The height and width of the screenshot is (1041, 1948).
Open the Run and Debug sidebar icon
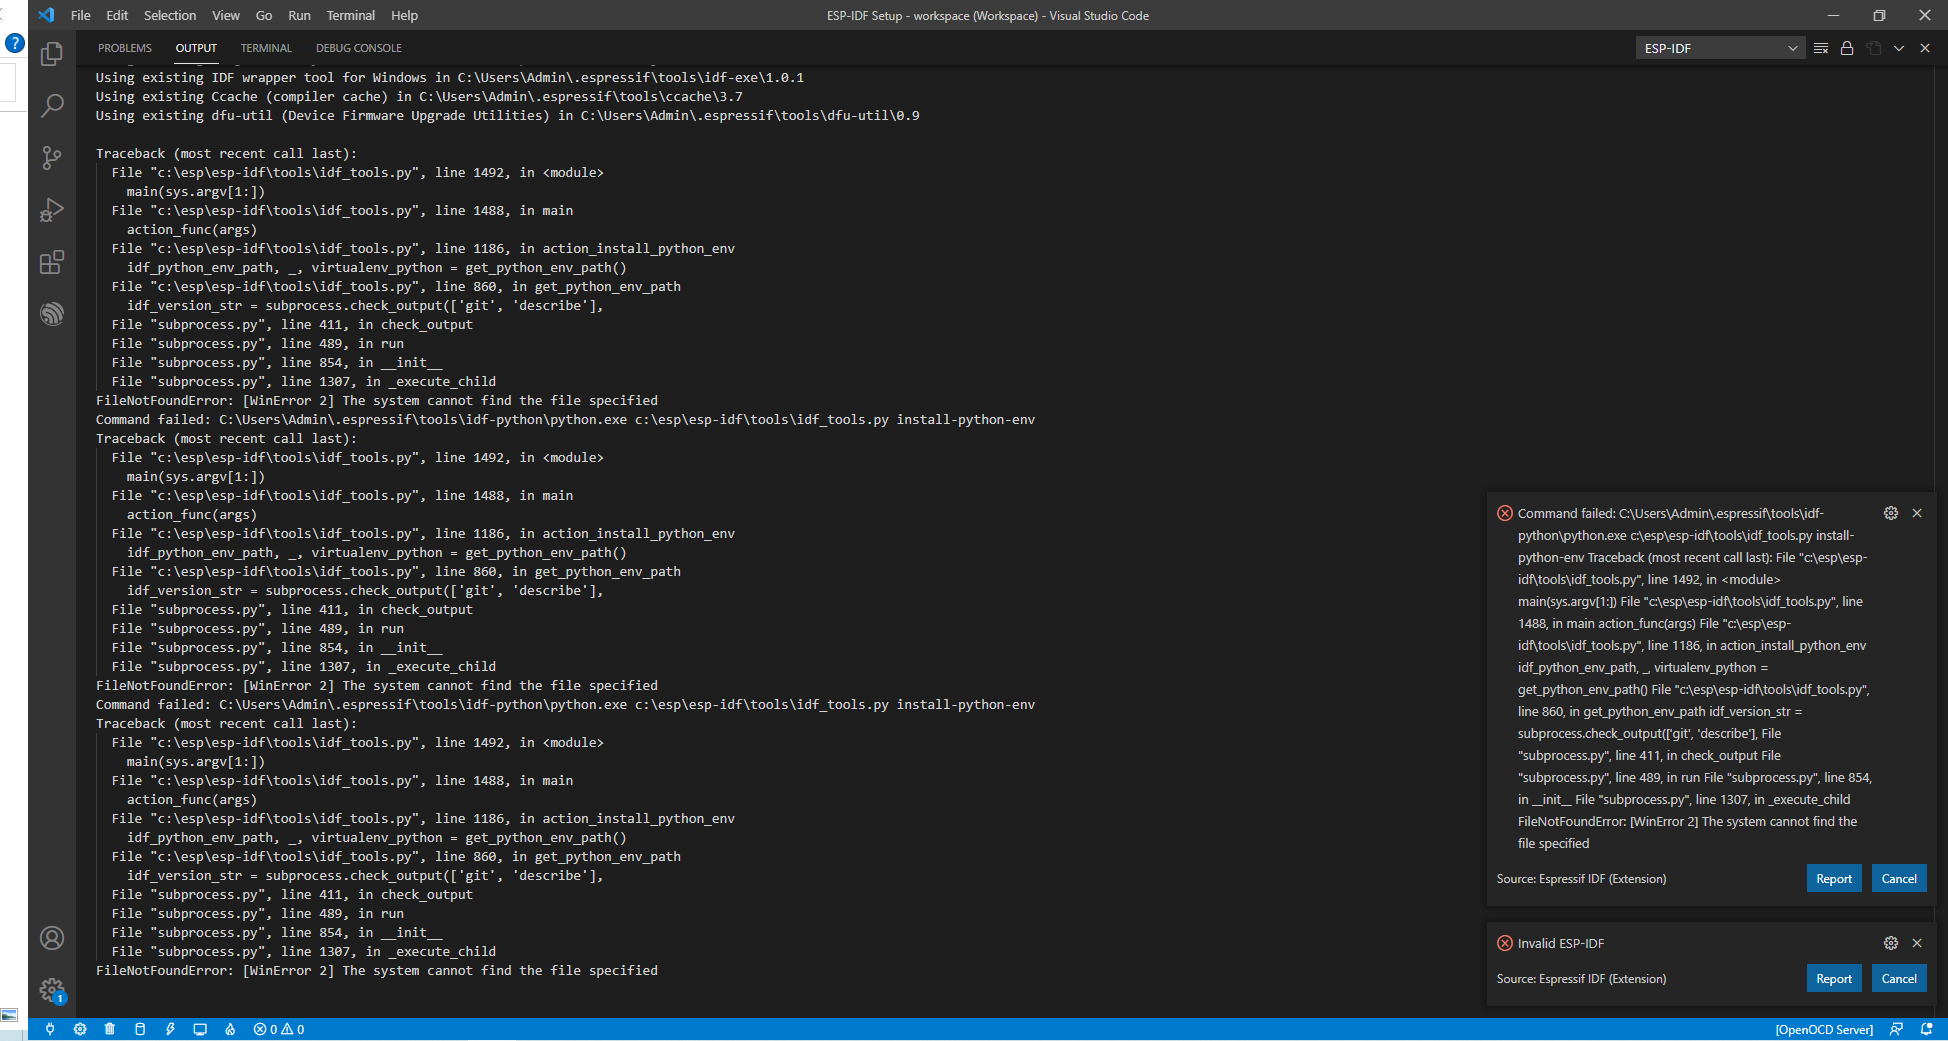pos(52,210)
